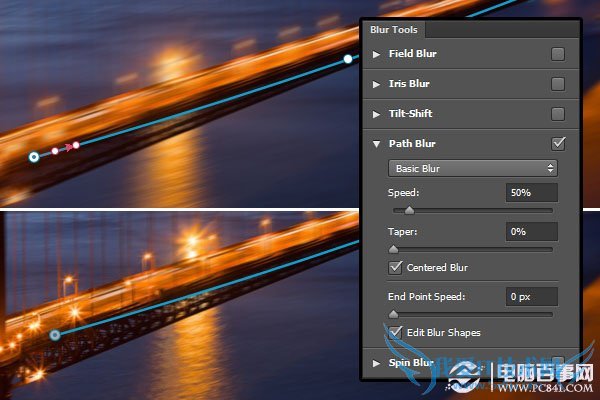Click the Field Blur label
This screenshot has width=600, height=400.
[412, 54]
